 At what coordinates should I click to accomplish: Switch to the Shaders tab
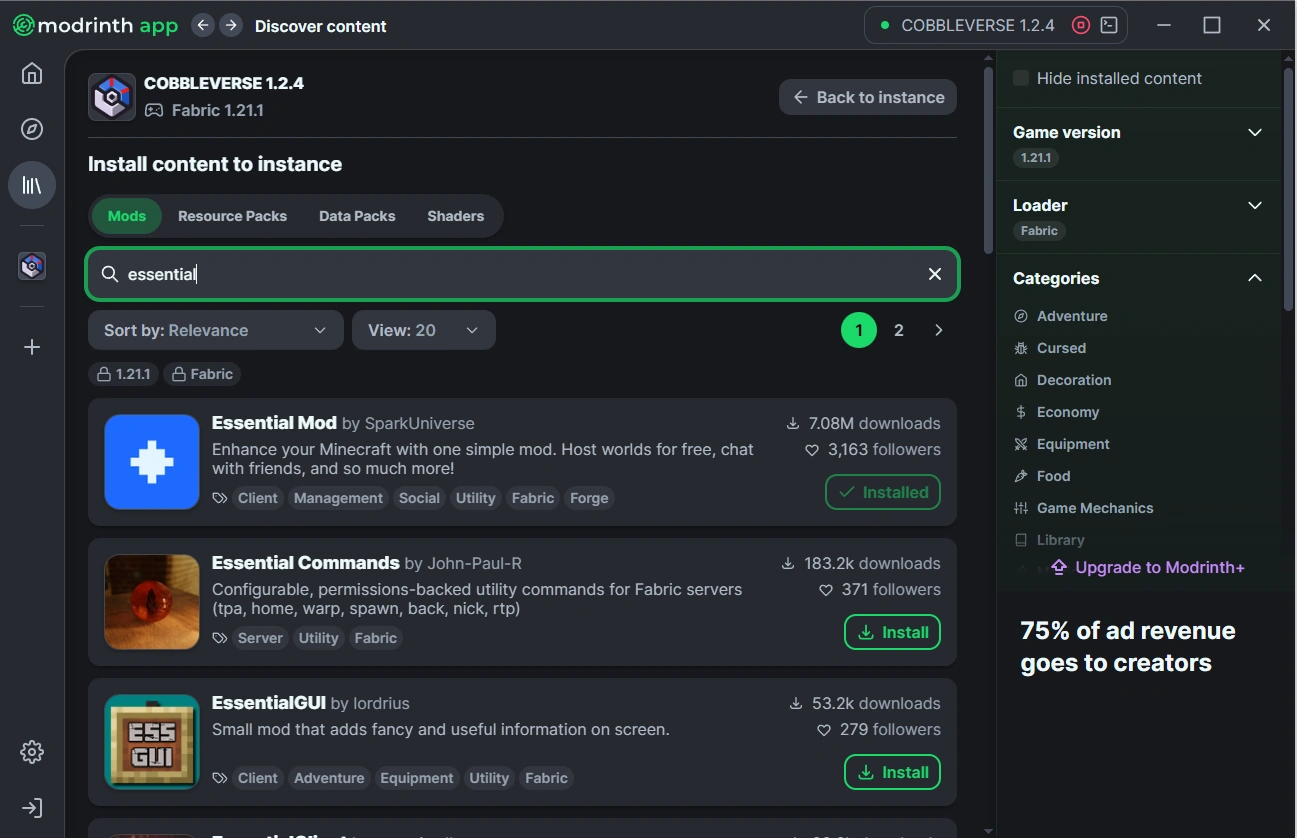[455, 216]
